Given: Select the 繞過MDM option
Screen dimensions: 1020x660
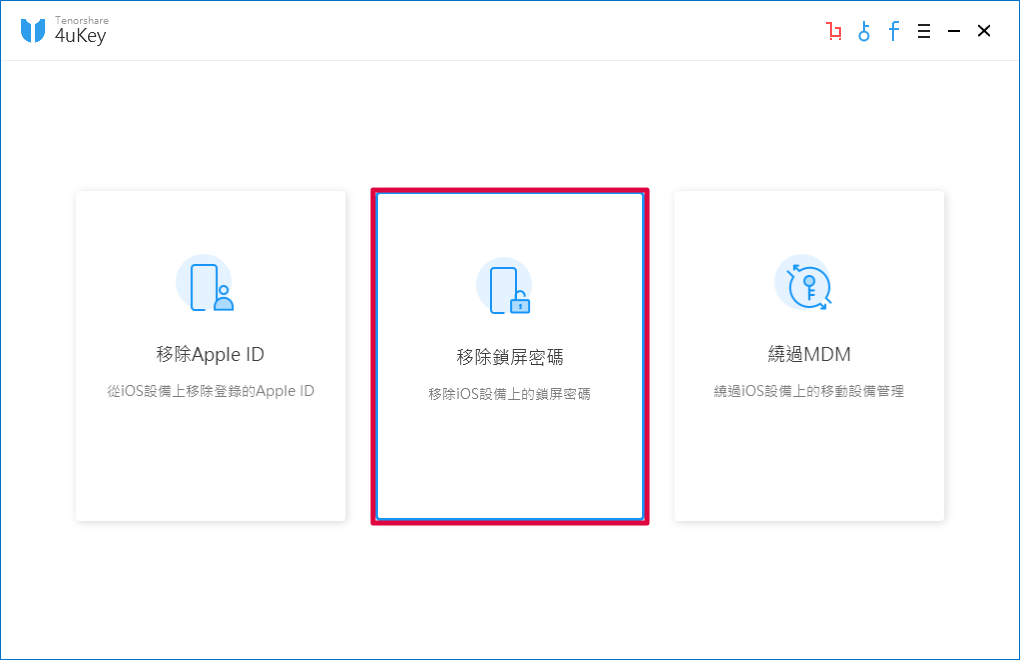Looking at the screenshot, I should [809, 355].
